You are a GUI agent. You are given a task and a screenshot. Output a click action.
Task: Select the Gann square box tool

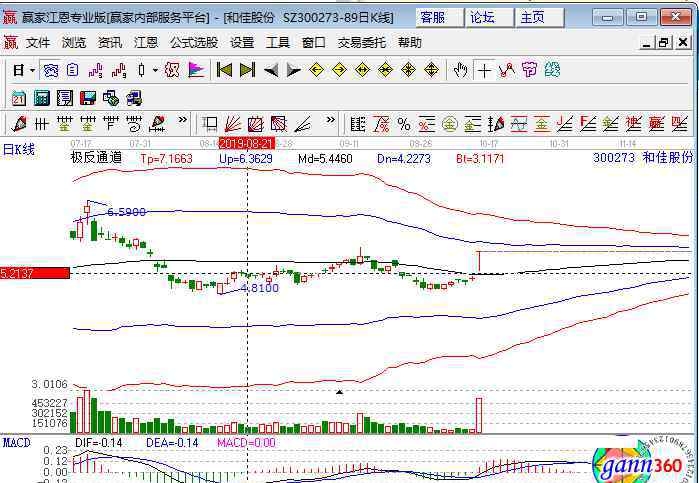click(x=209, y=124)
